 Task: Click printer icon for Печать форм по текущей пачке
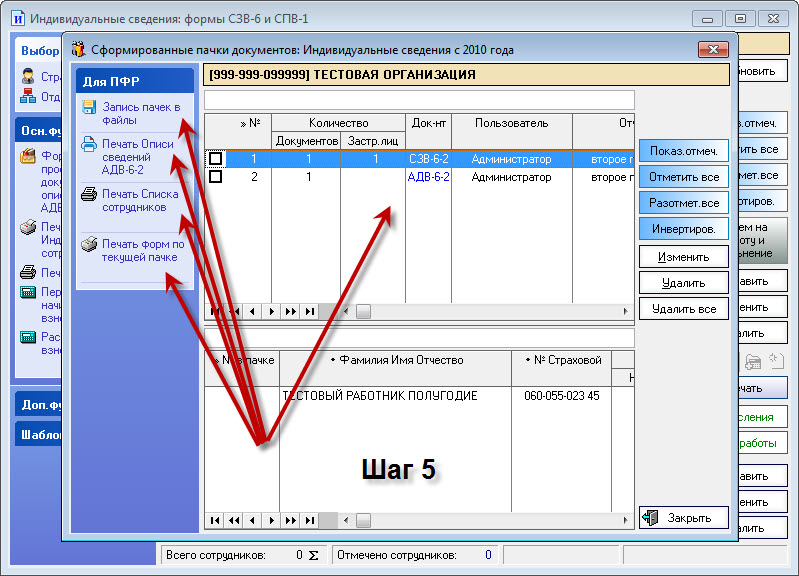[89, 245]
